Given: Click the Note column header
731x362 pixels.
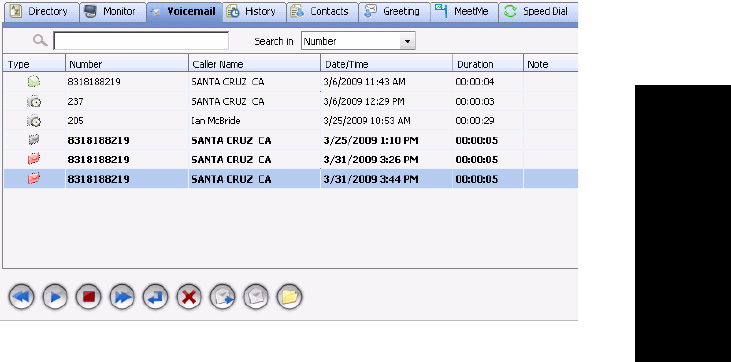Looking at the screenshot, I should (551, 64).
